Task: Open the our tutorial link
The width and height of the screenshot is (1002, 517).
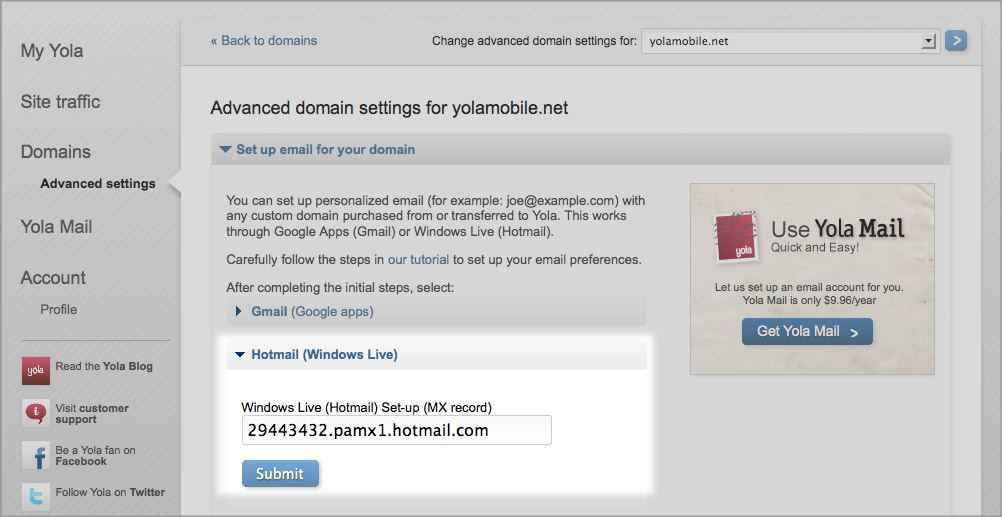Action: (x=419, y=260)
